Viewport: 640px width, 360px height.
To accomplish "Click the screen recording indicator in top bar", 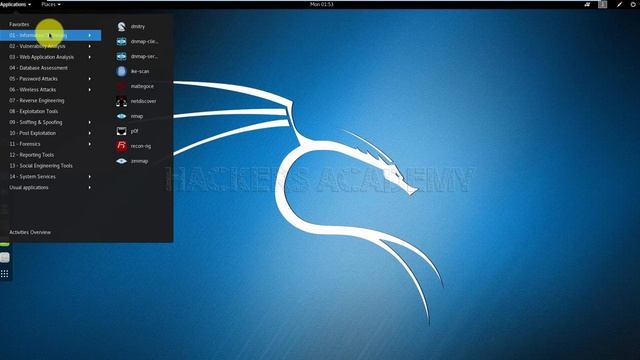I will (x=587, y=4).
